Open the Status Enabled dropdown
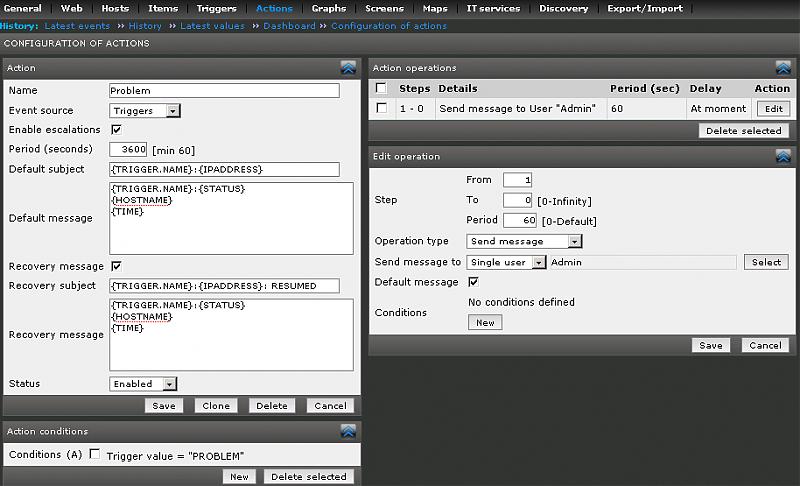This screenshot has width=800, height=486. pyautogui.click(x=142, y=383)
